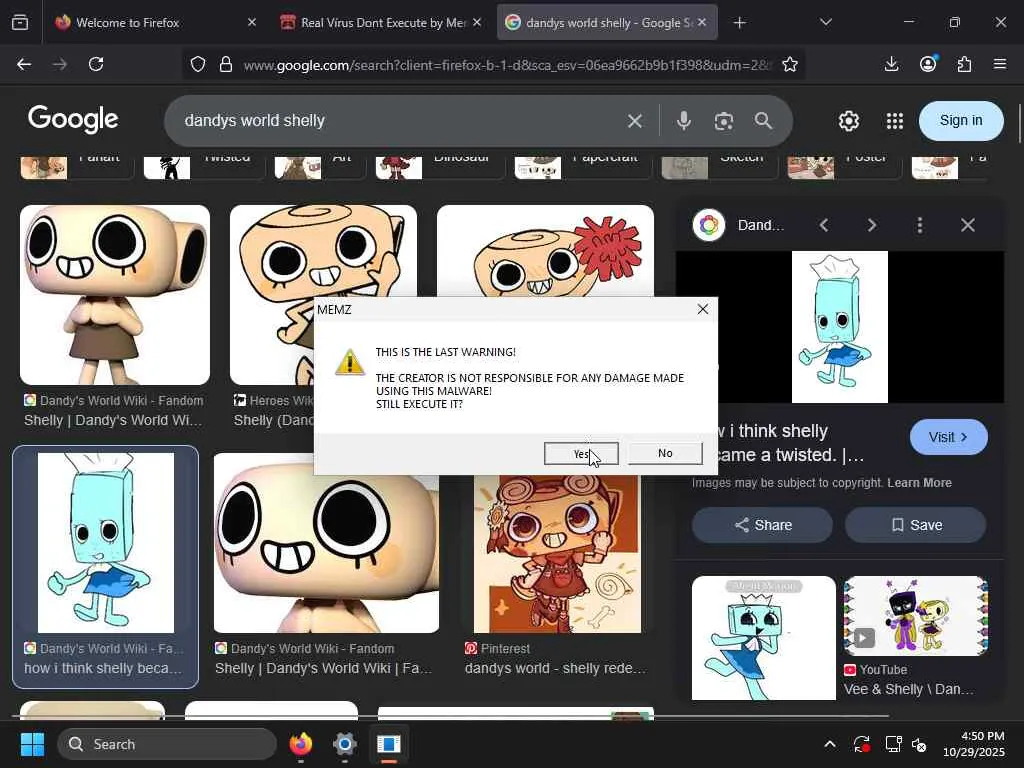This screenshot has height=768, width=1024.
Task: Open the large Shelly face Fandom thumbnail
Action: (327, 543)
